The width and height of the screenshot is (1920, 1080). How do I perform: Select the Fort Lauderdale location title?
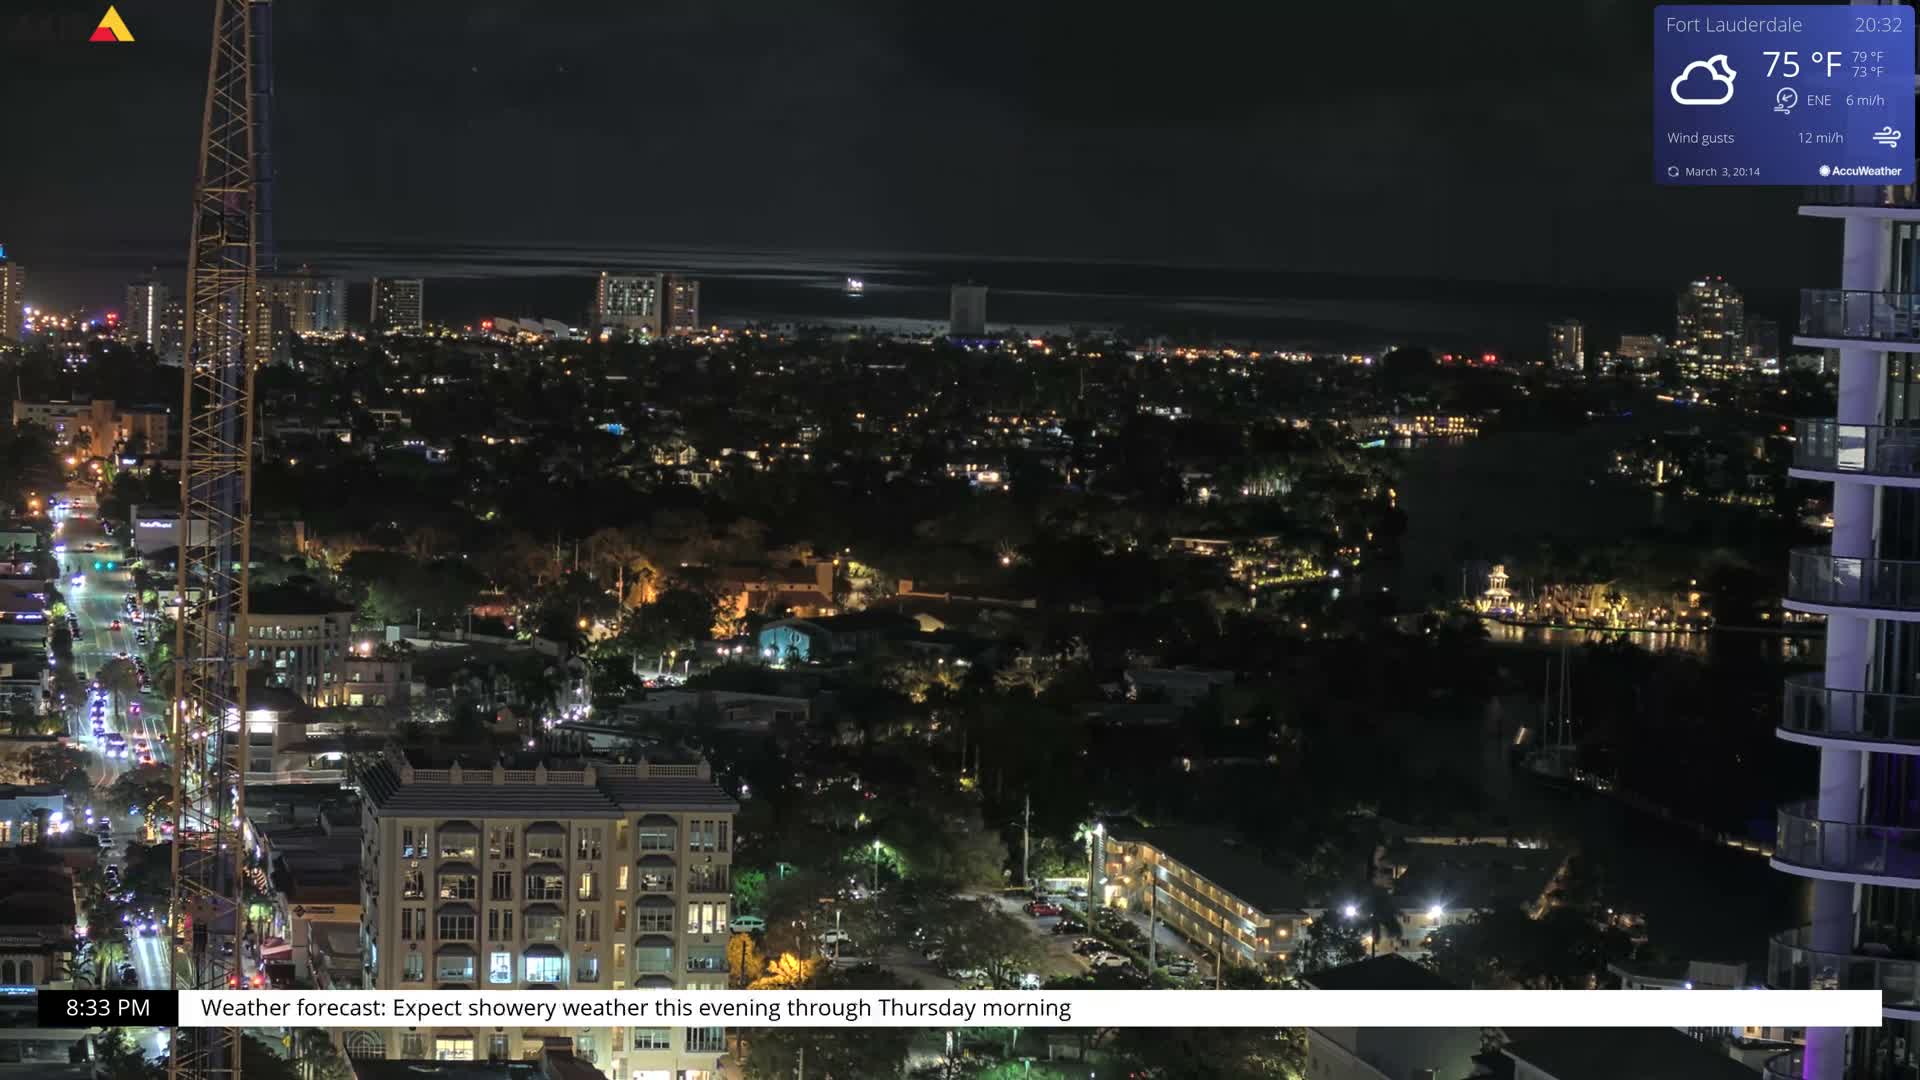[x=1733, y=25]
